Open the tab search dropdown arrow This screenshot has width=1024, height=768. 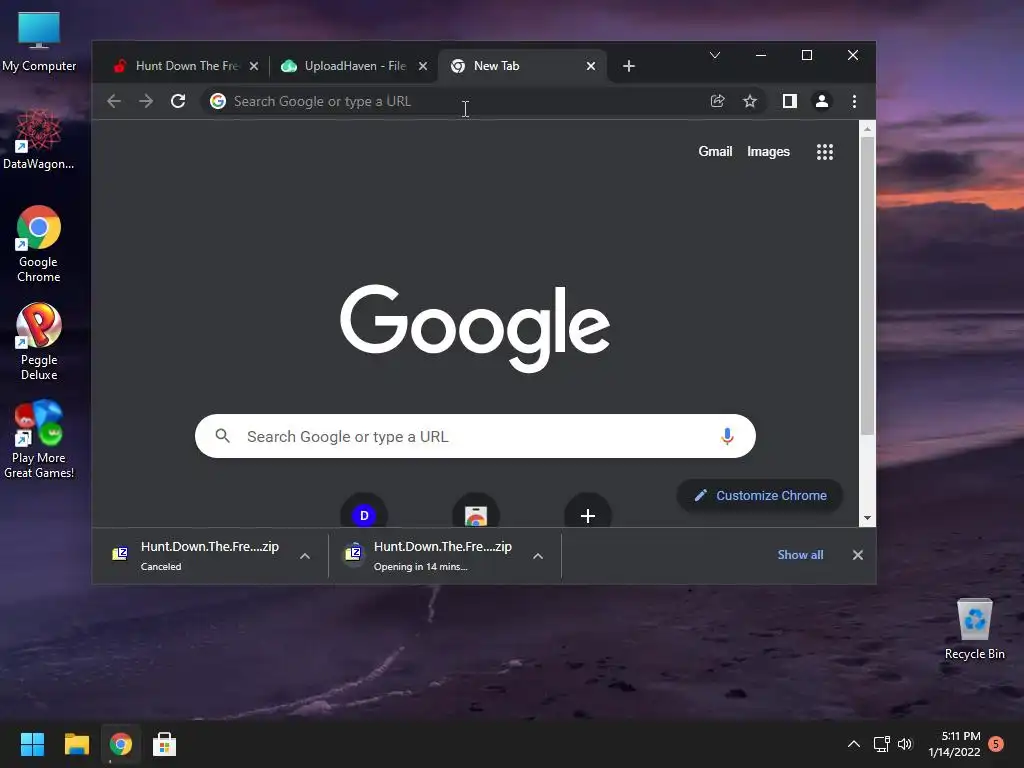715,56
